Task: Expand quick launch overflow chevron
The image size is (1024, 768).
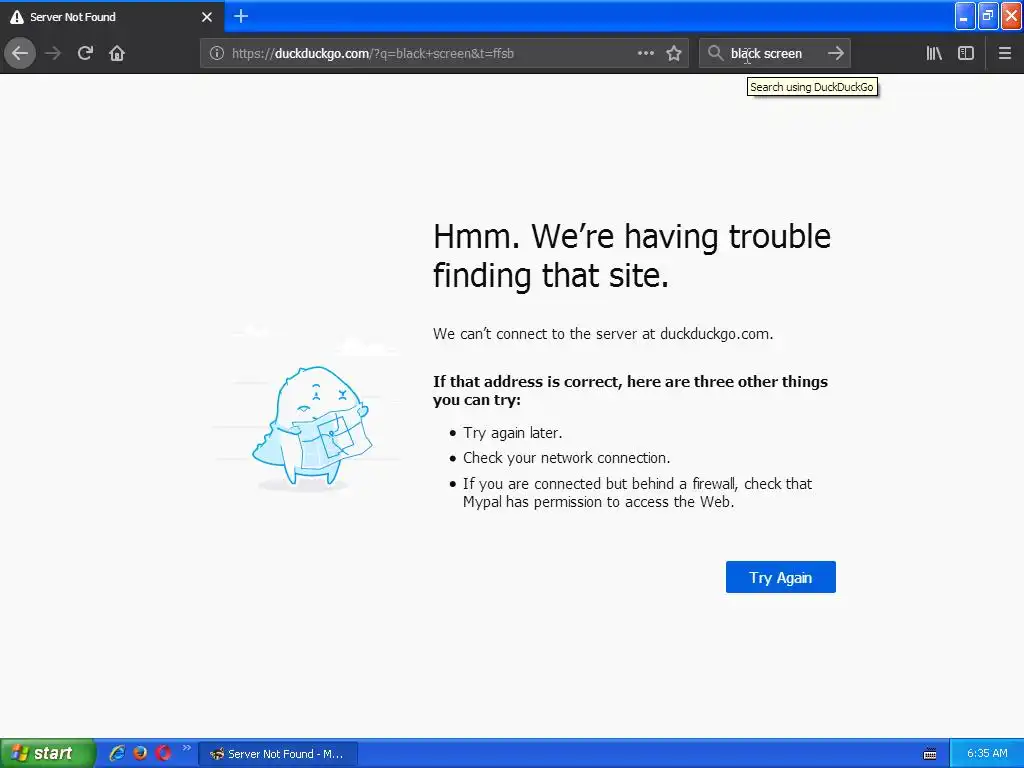Action: pos(187,748)
